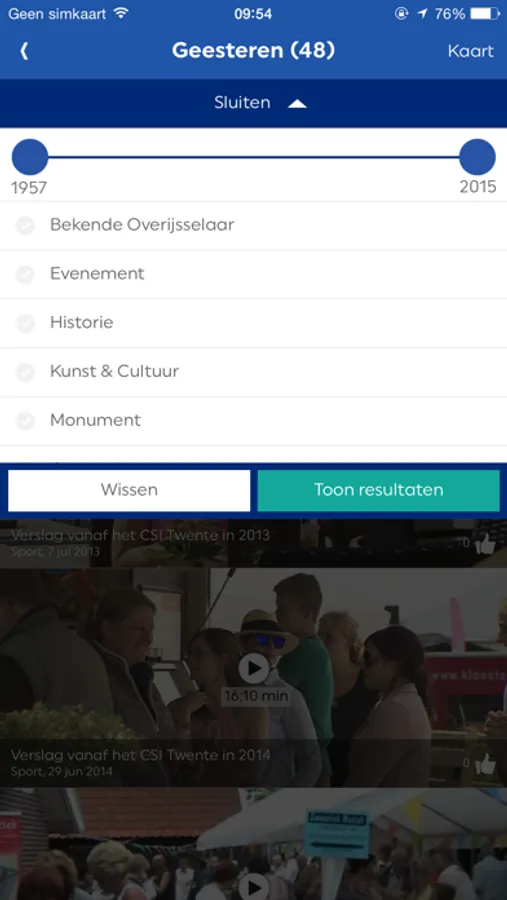
Task: Enable the Historie filter checkbox
Action: coord(25,323)
